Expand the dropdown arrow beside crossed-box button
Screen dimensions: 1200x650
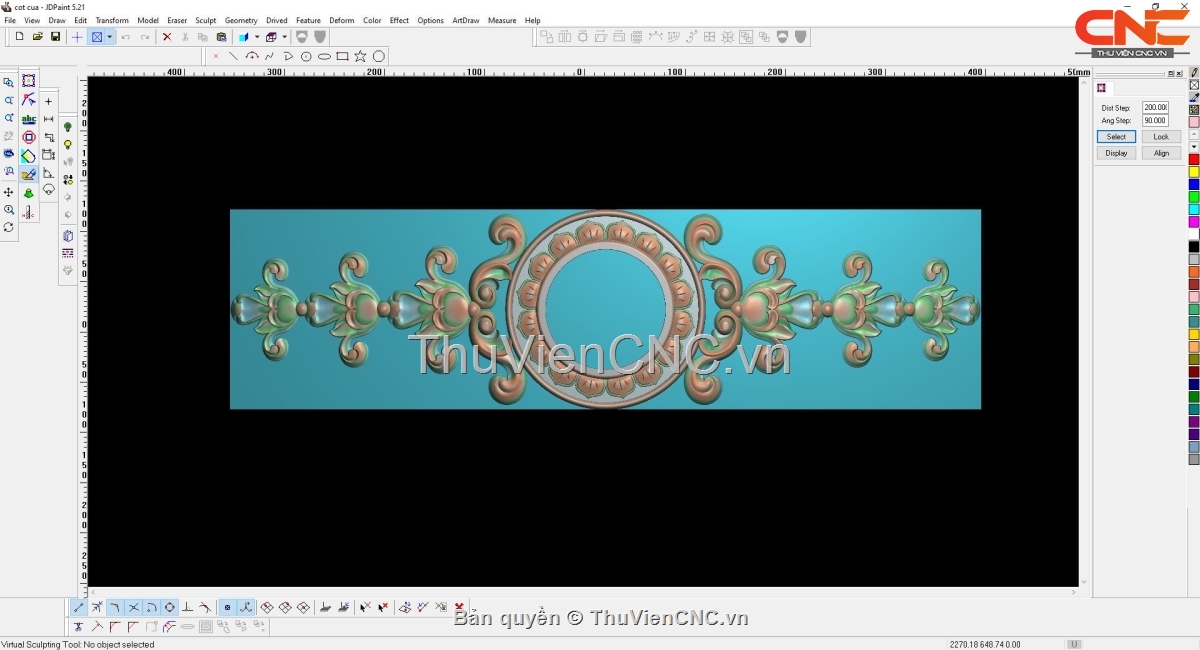[109, 37]
